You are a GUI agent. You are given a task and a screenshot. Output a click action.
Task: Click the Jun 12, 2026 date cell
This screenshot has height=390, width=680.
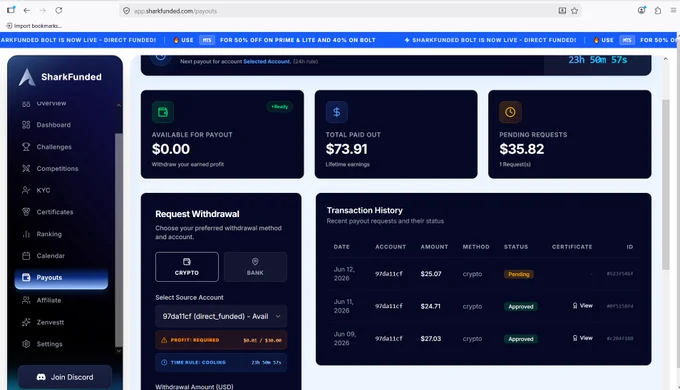click(x=344, y=274)
